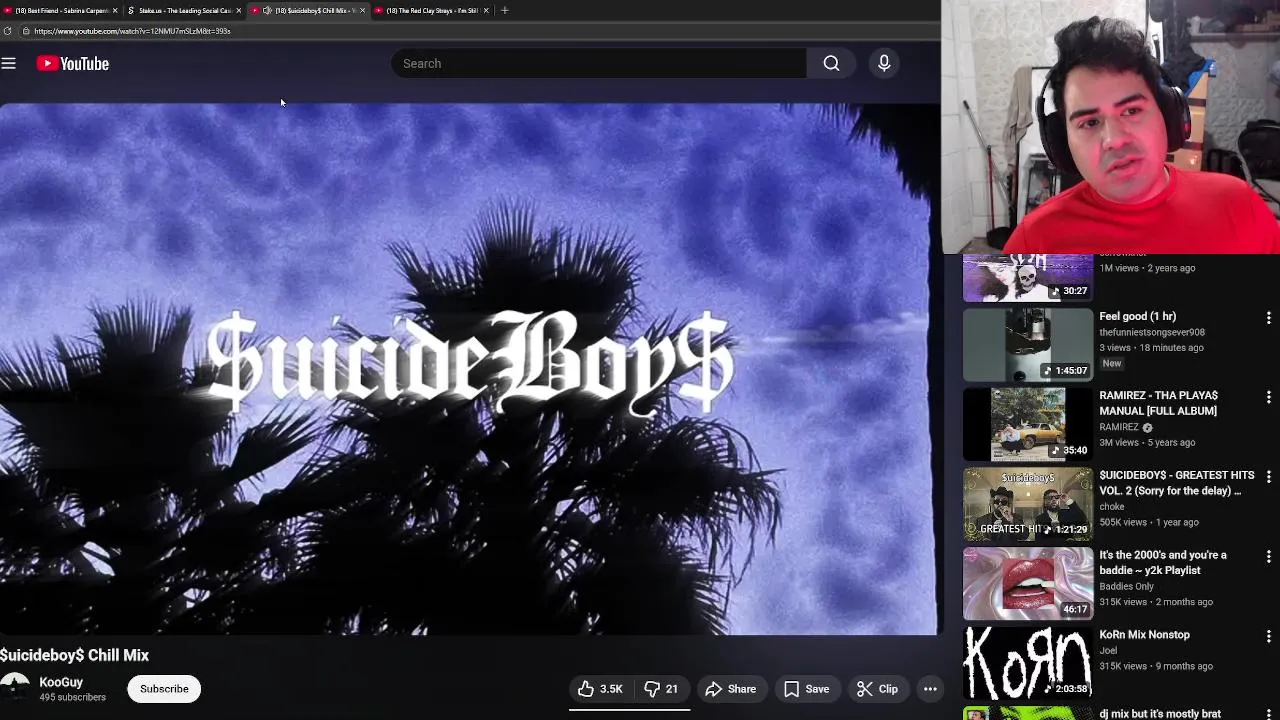1280x720 pixels.
Task: Open KooGuy channel name link
Action: (x=61, y=682)
